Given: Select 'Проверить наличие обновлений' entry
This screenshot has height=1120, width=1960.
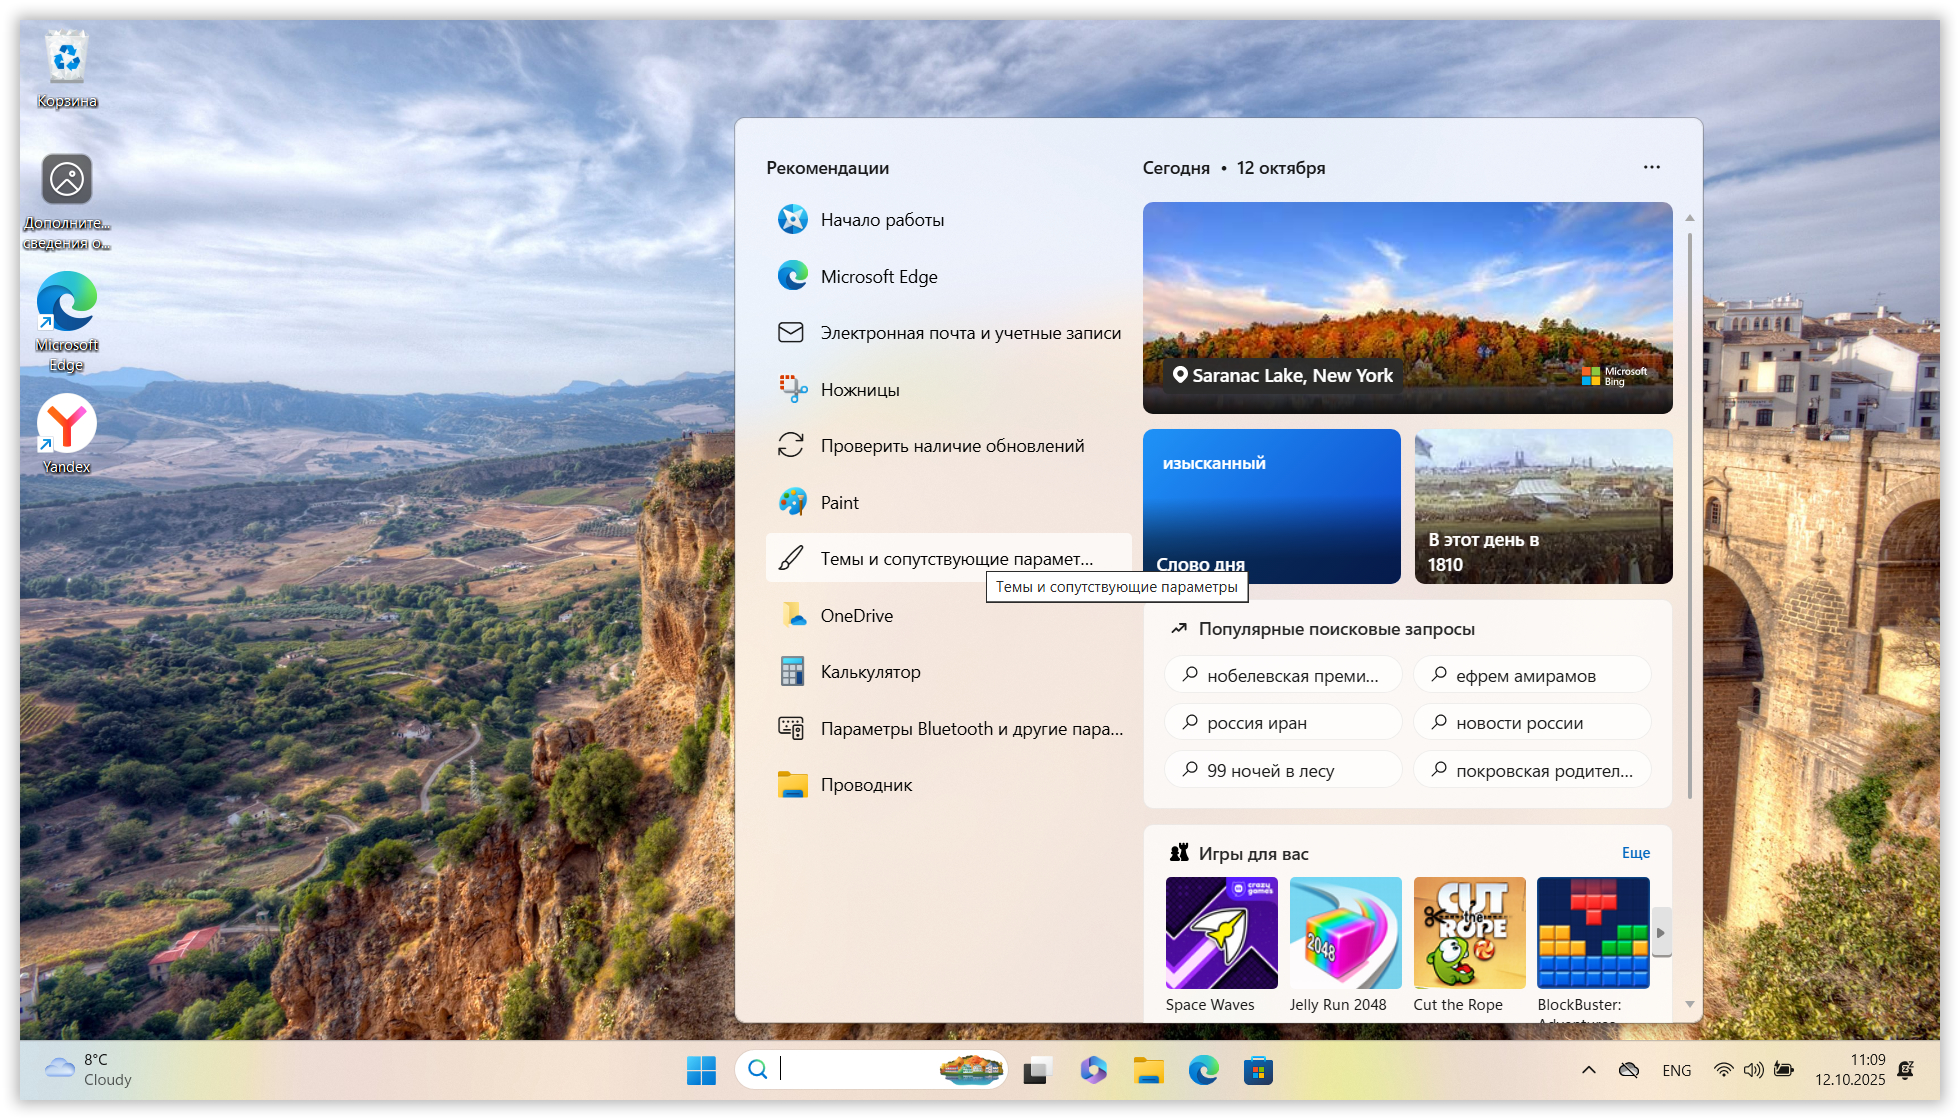Looking at the screenshot, I should pos(951,446).
